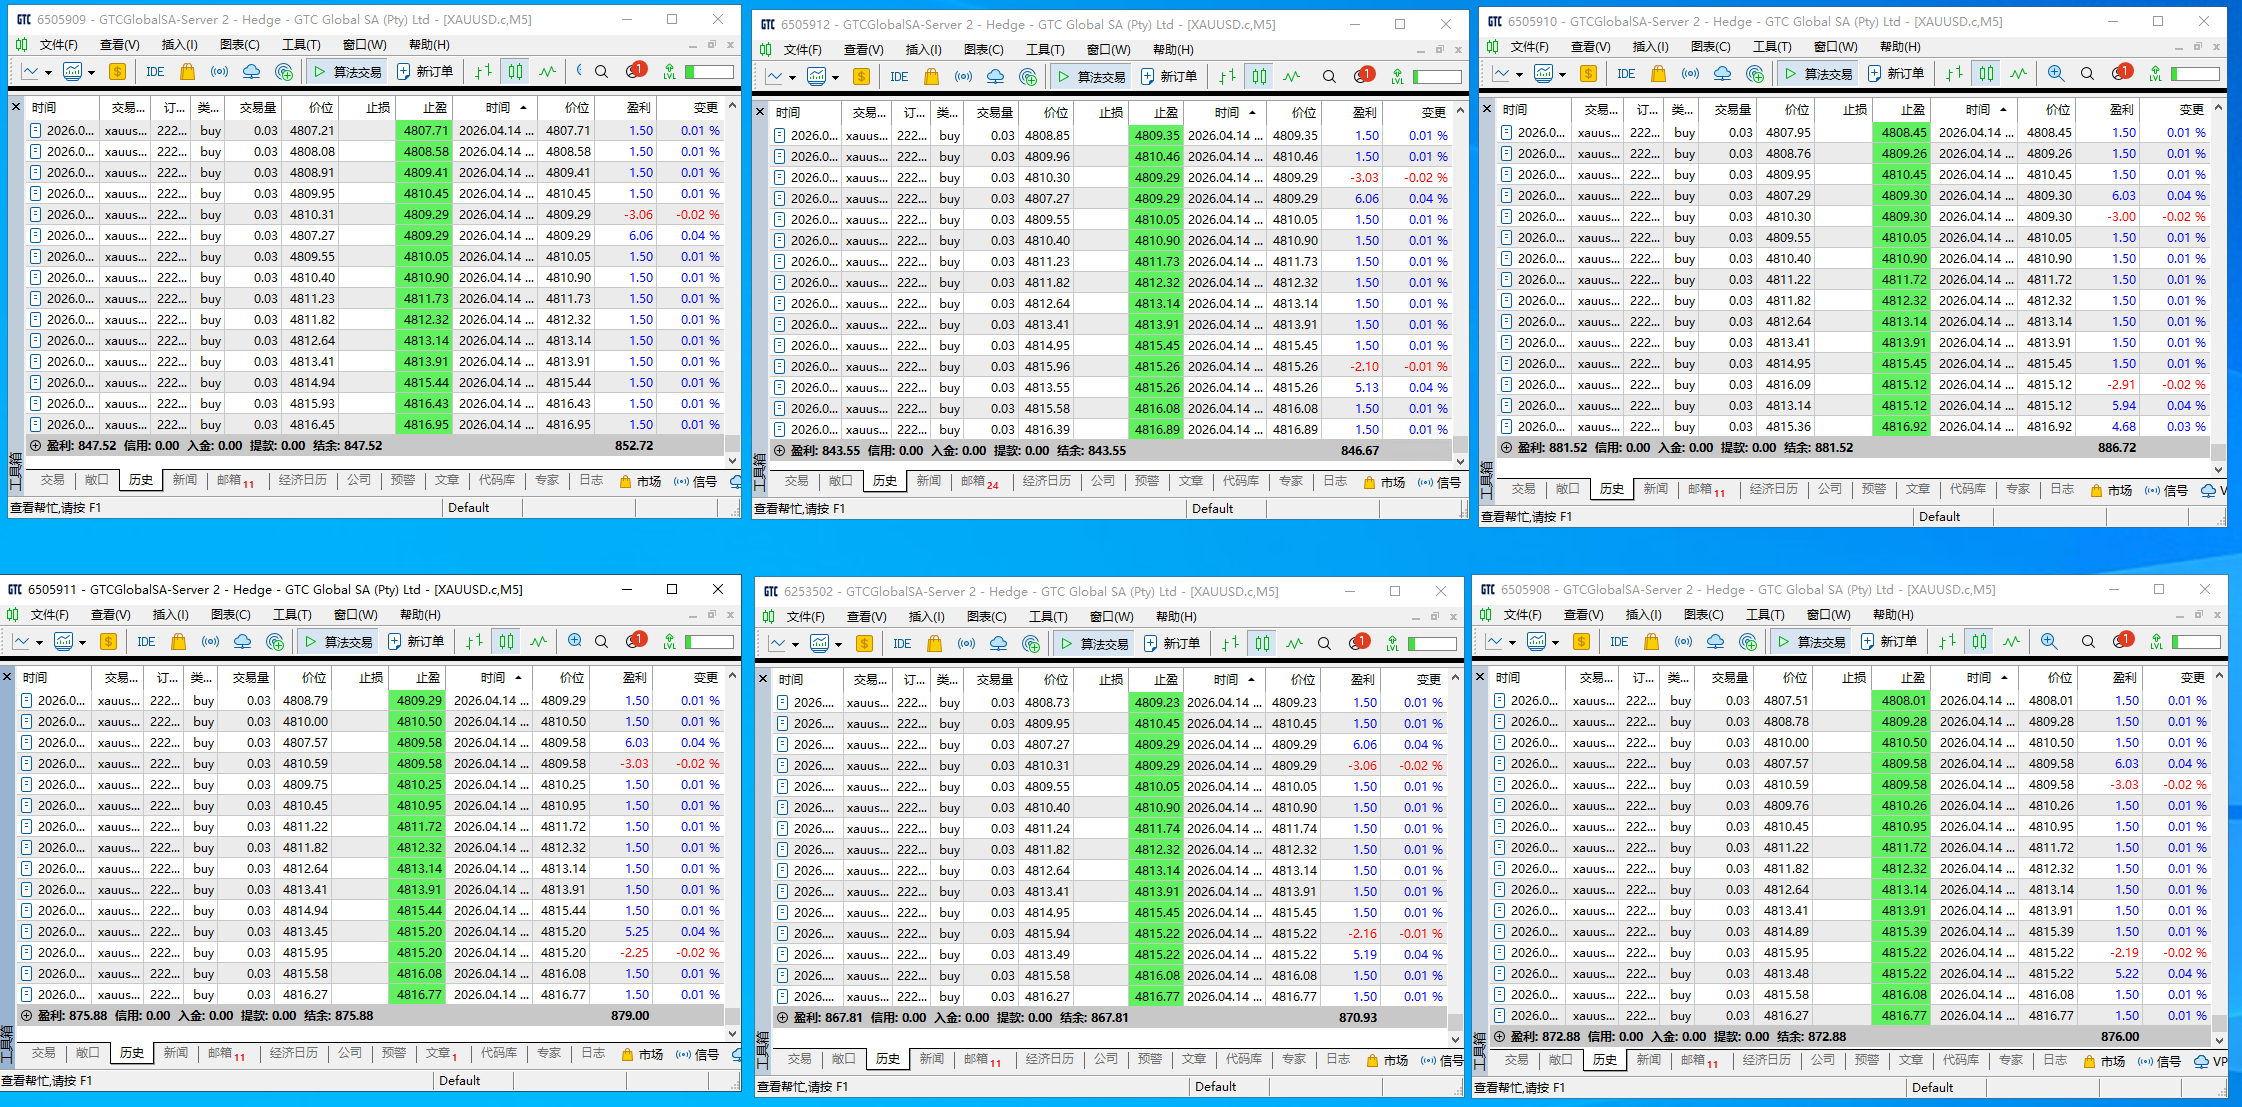Image resolution: width=2242 pixels, height=1107 pixels.
Task: Click the green connection level bar in window 6505909
Action: point(709,72)
